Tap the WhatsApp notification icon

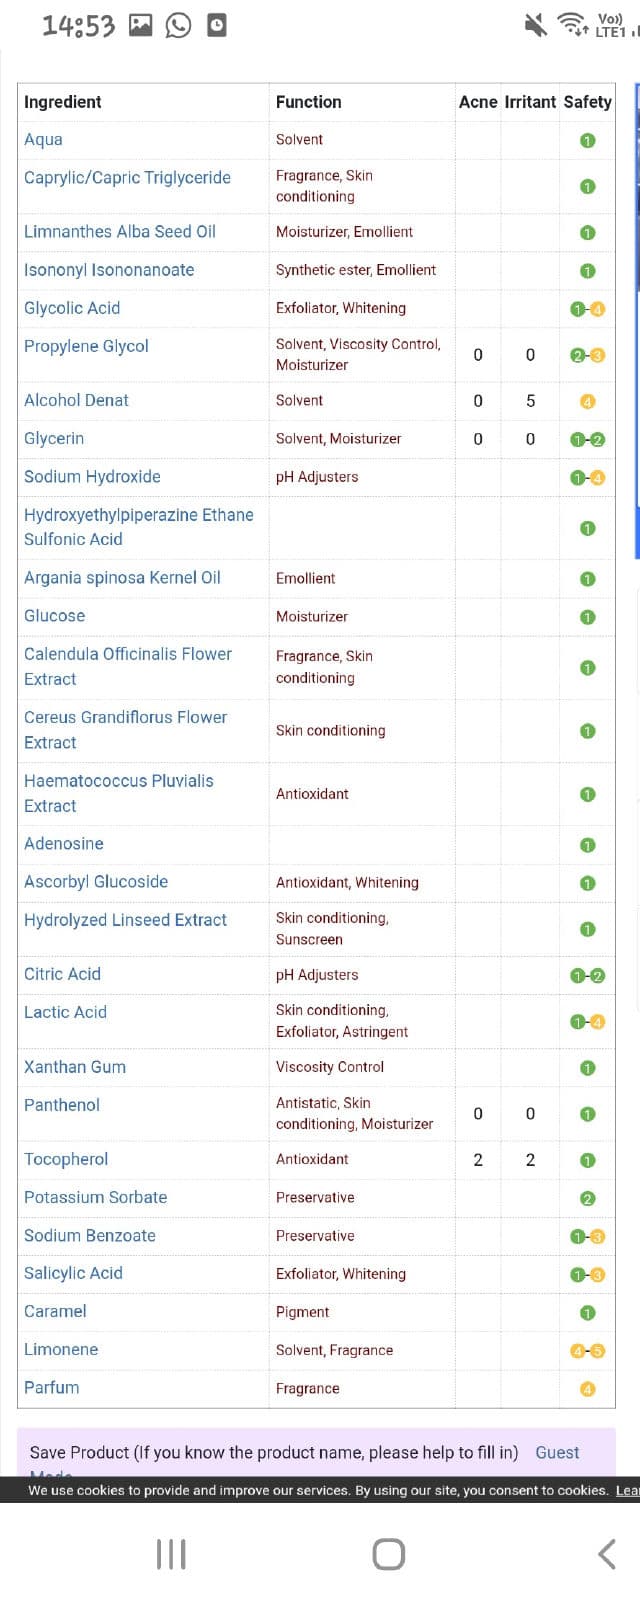click(x=178, y=25)
